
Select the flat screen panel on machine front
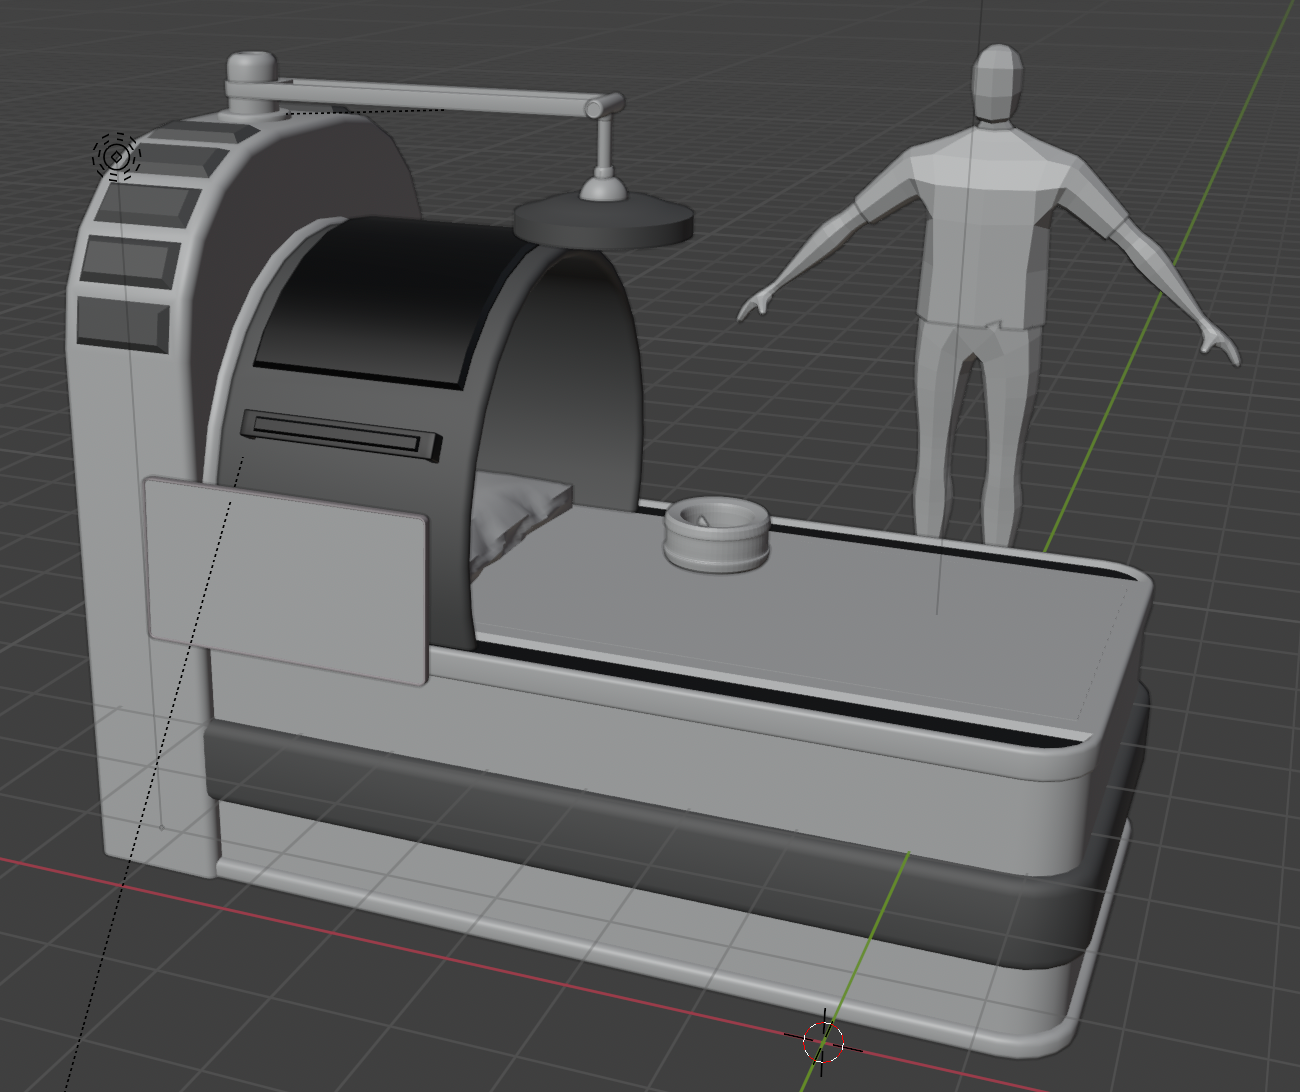tap(287, 581)
